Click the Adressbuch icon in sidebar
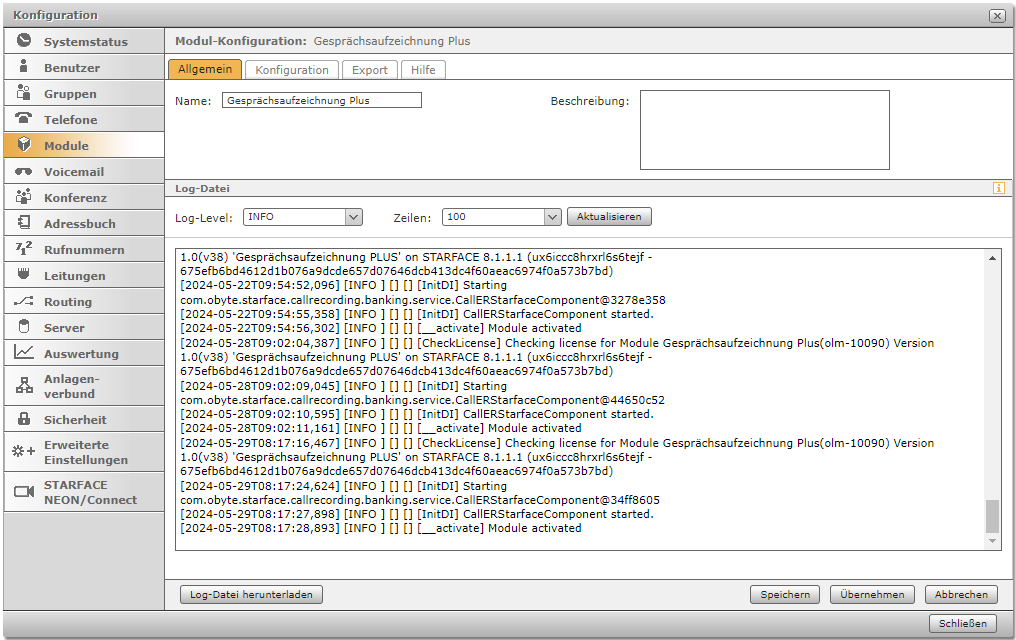The width and height of the screenshot is (1016, 640). [x=24, y=223]
